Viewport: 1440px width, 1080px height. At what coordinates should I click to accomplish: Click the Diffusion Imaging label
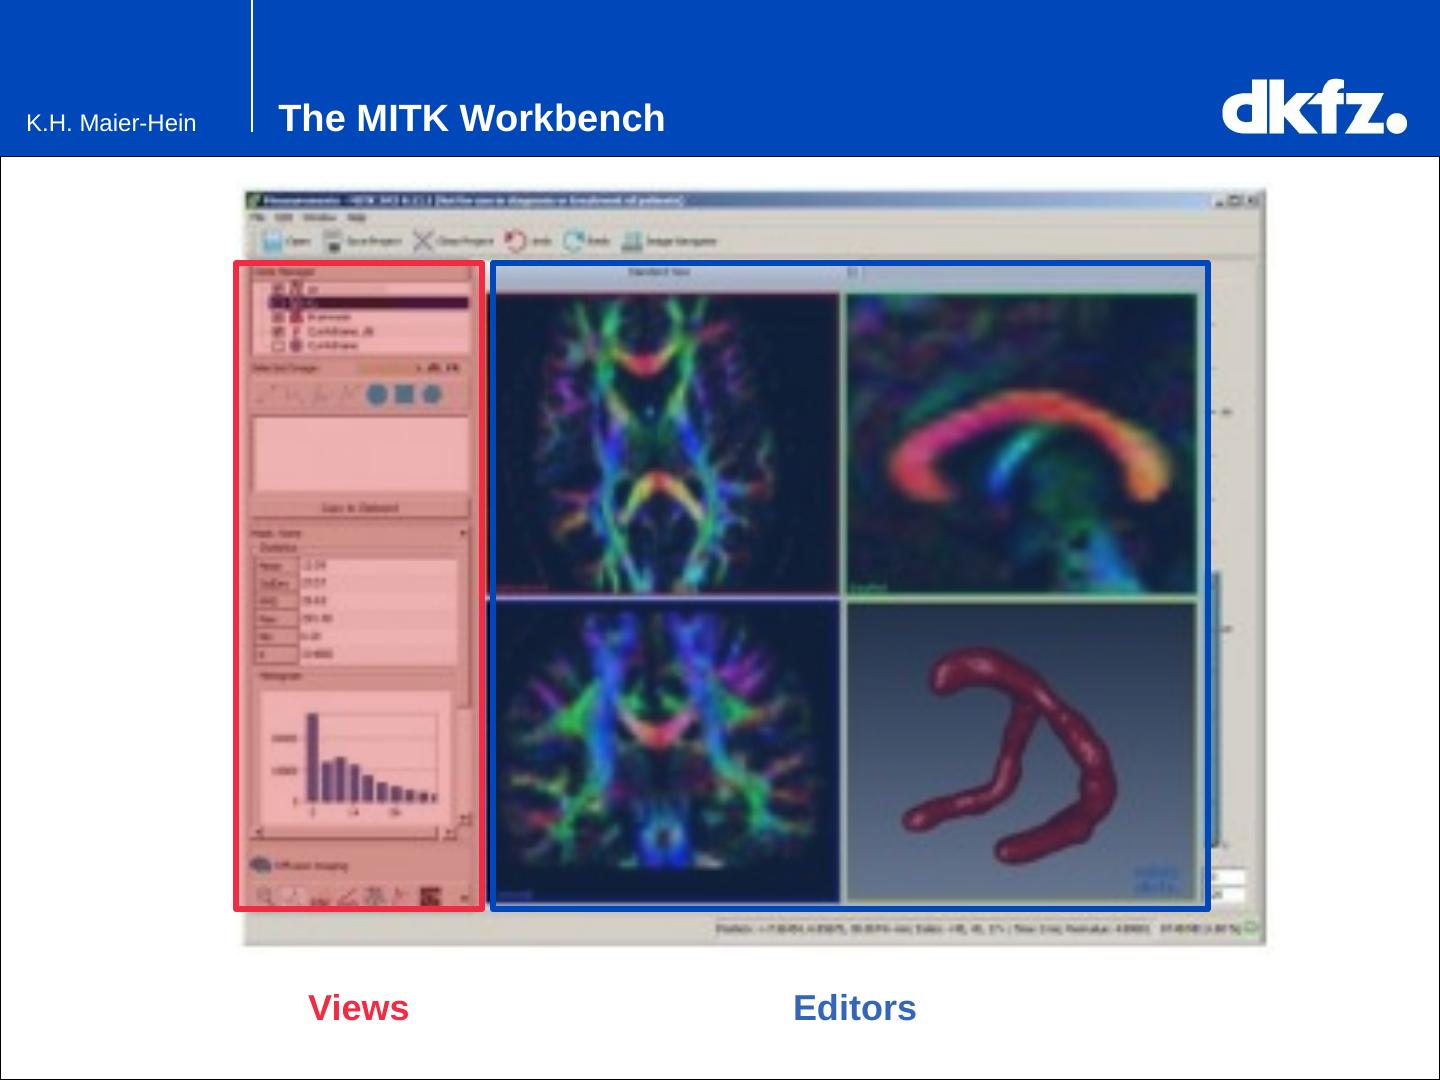coord(312,866)
